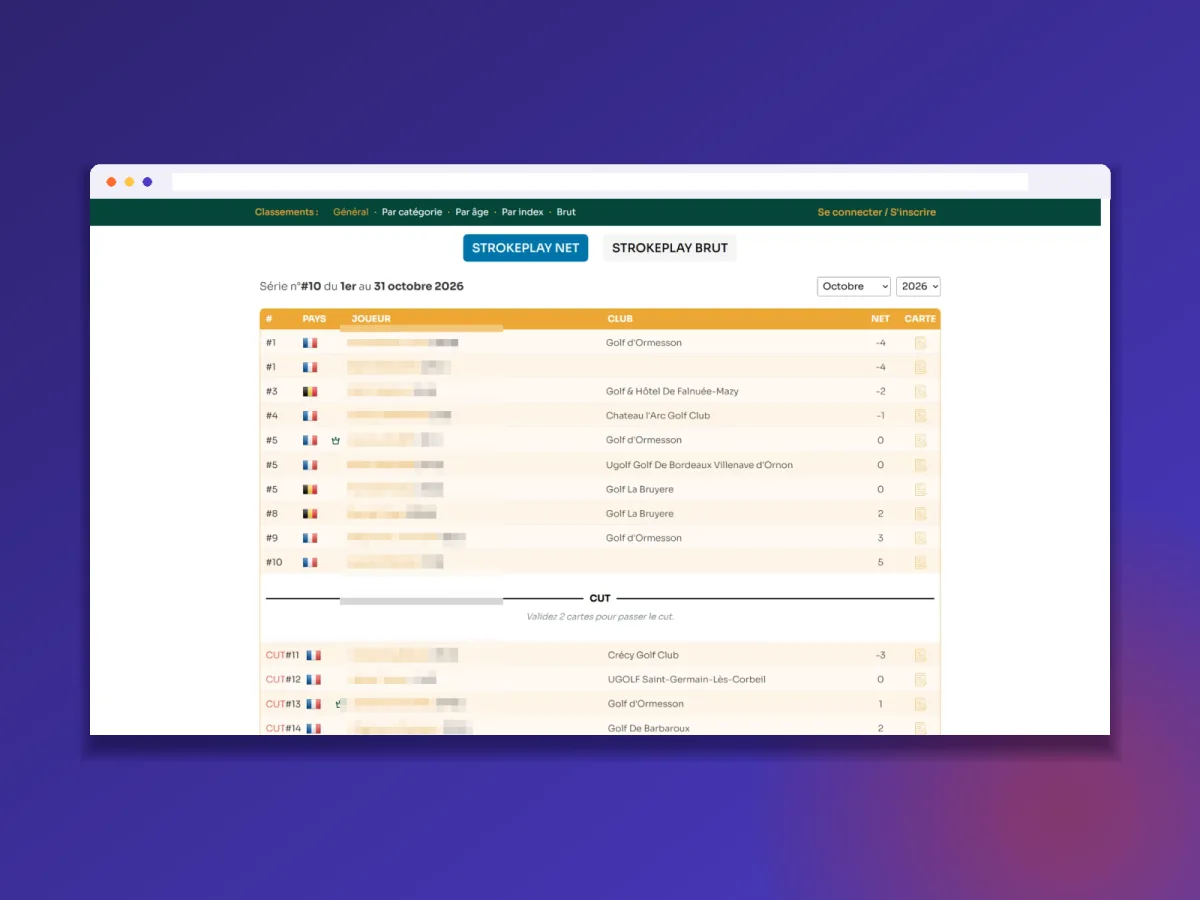Switch to Strokeplay Brut ranking

[x=670, y=248]
